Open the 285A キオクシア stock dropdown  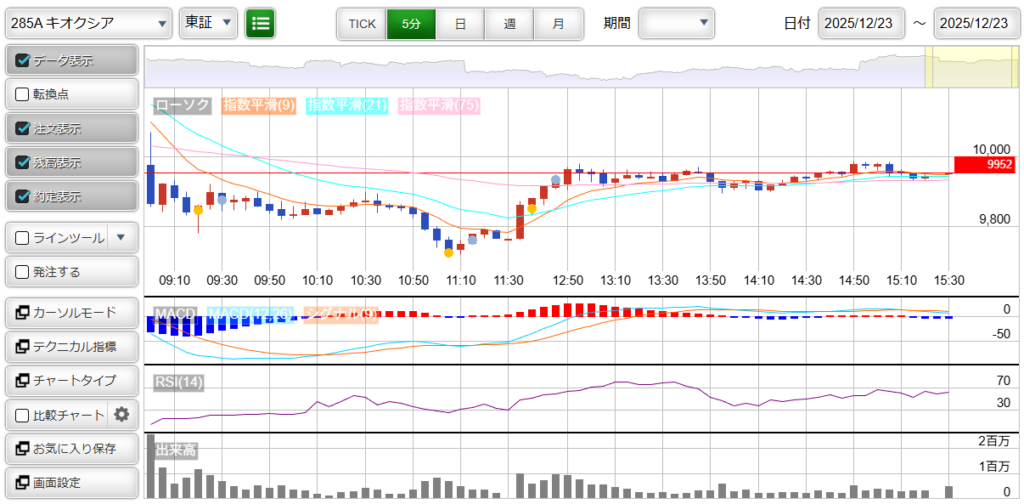coord(88,23)
